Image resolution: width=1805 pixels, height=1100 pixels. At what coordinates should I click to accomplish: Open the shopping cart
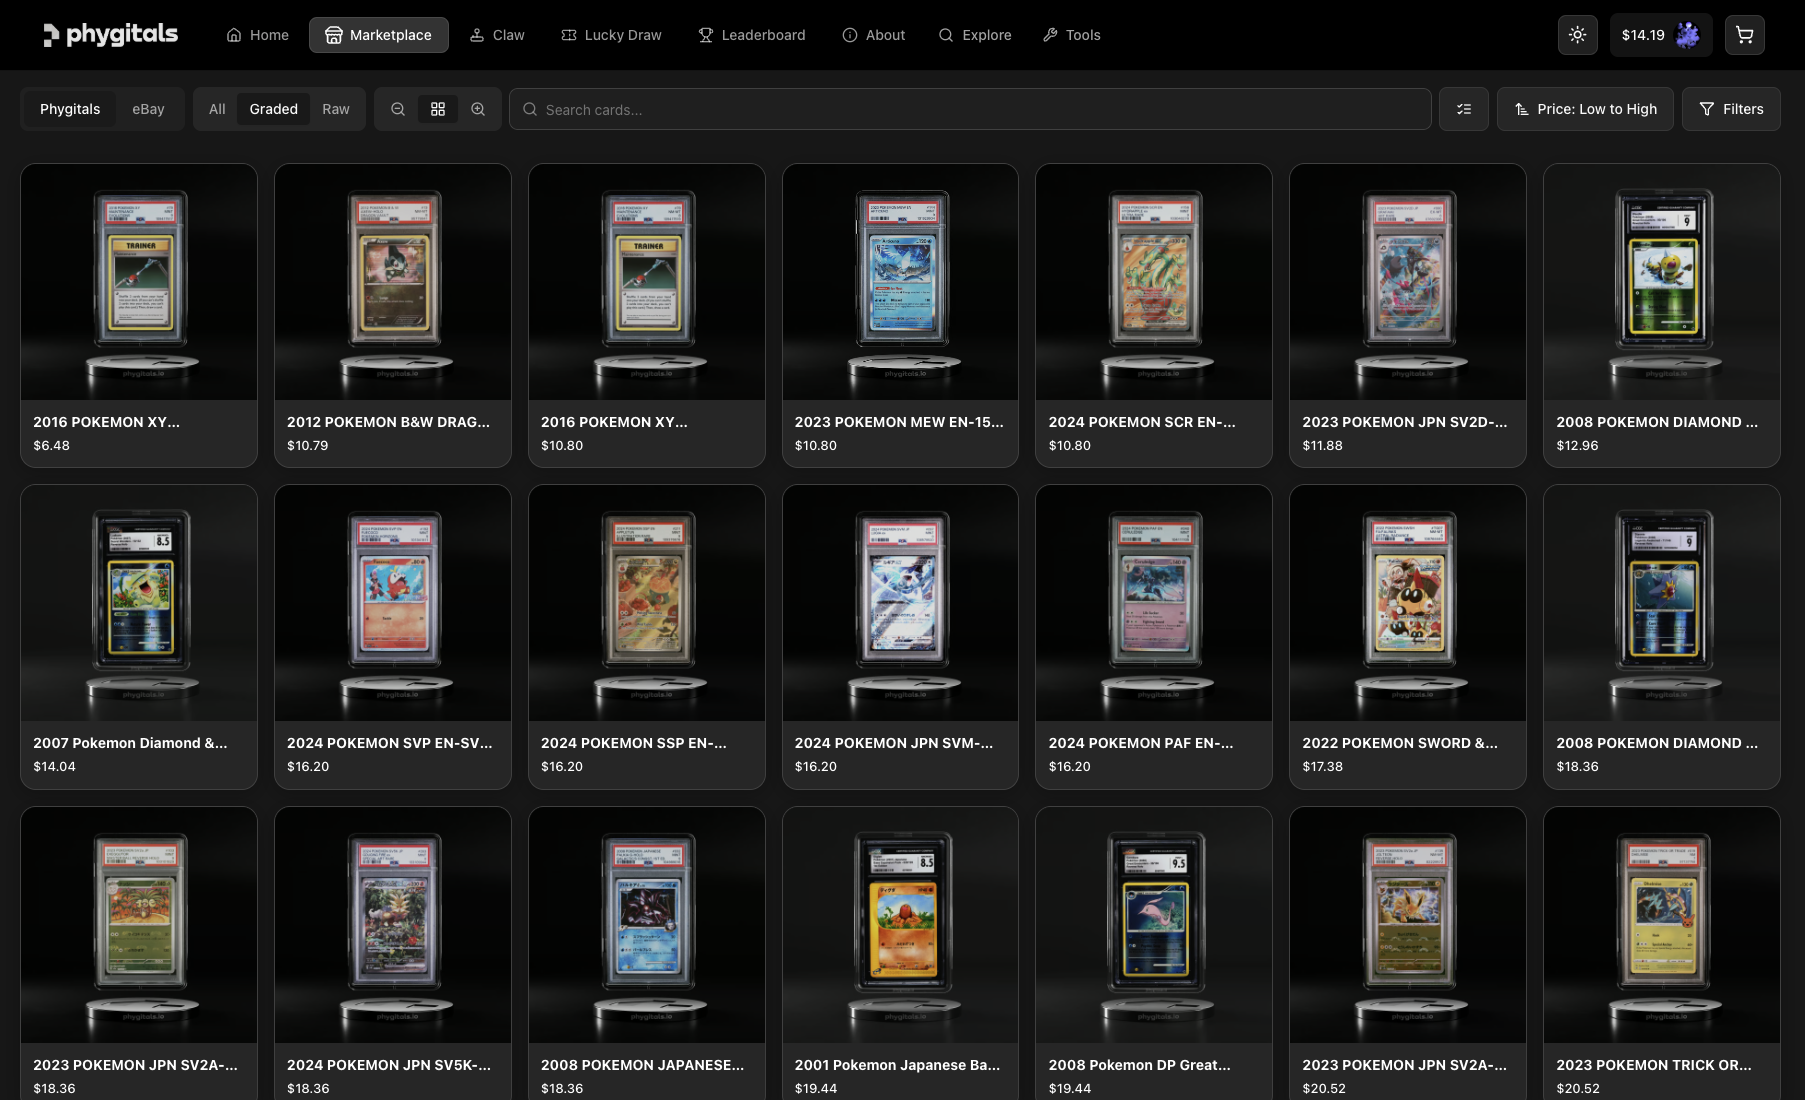coord(1744,35)
